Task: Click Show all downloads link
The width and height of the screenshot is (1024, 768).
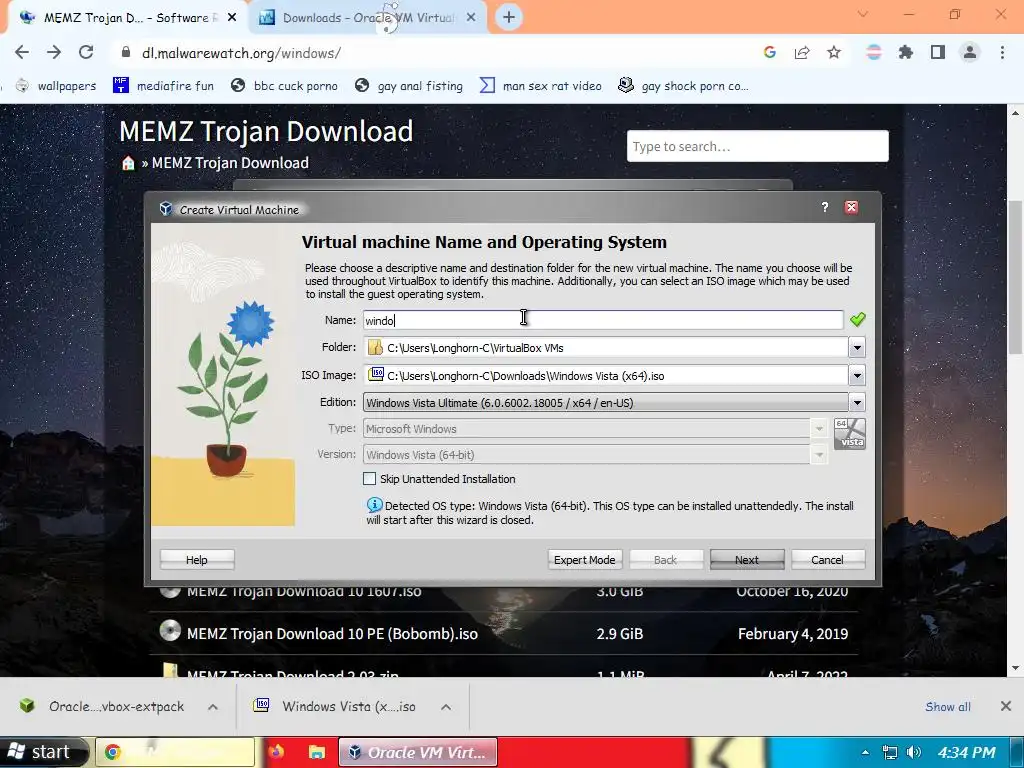Action: click(x=948, y=707)
